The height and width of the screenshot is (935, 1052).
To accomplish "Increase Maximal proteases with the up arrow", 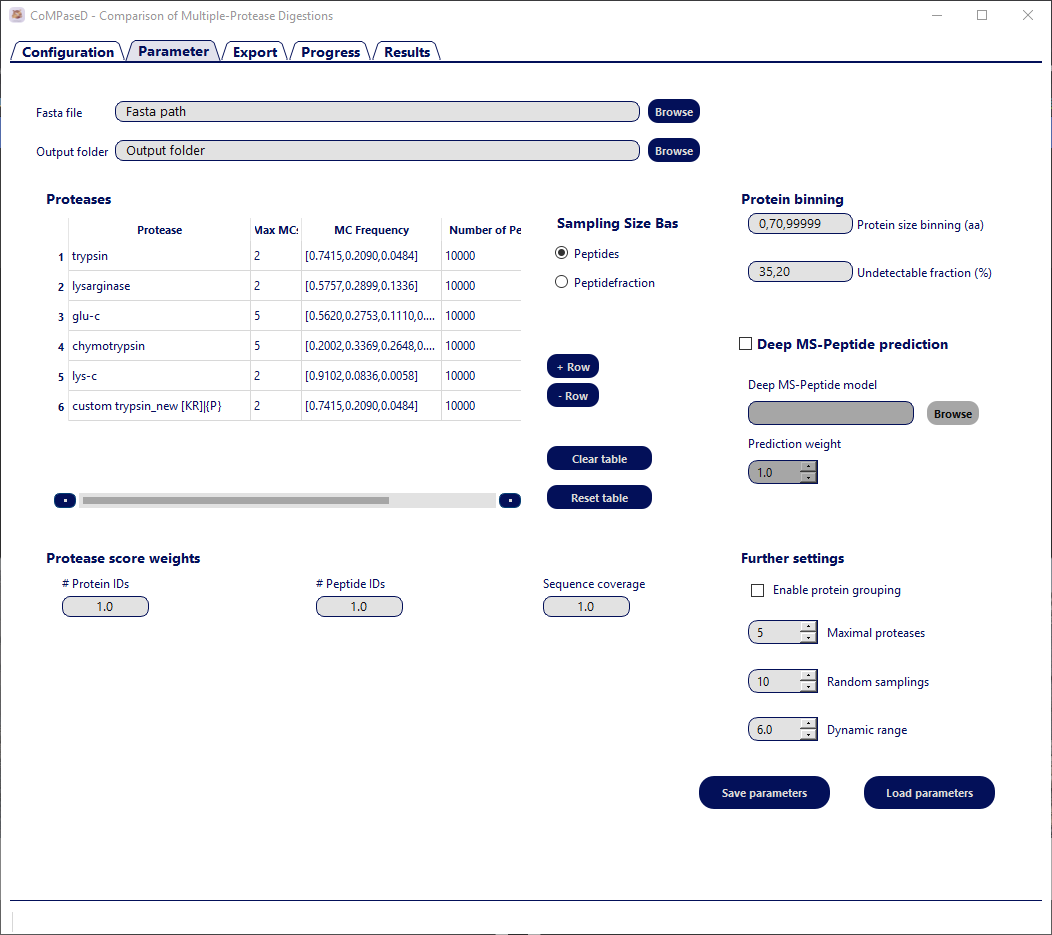I will pos(808,628).
